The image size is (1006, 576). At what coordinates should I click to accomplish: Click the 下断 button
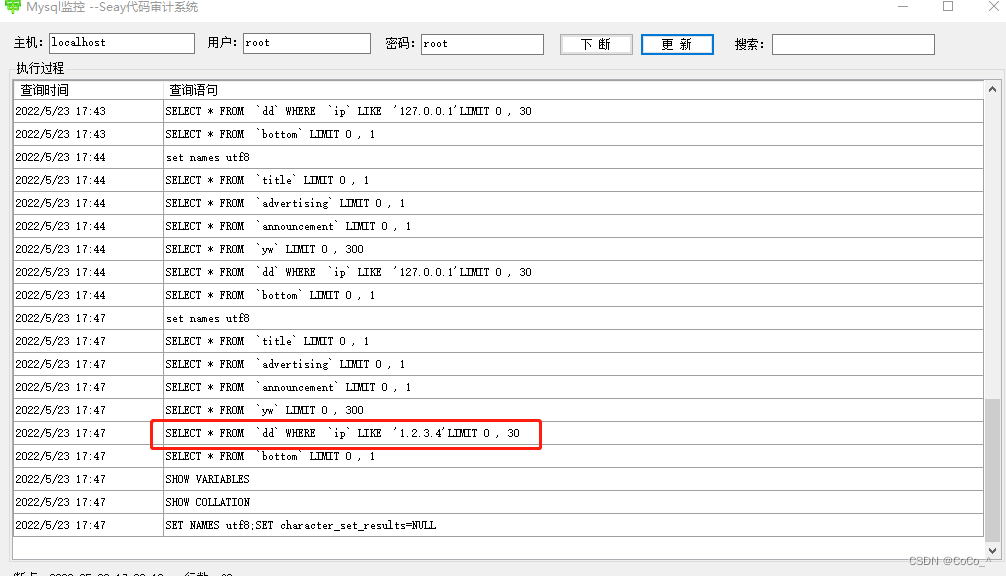pyautogui.click(x=596, y=44)
